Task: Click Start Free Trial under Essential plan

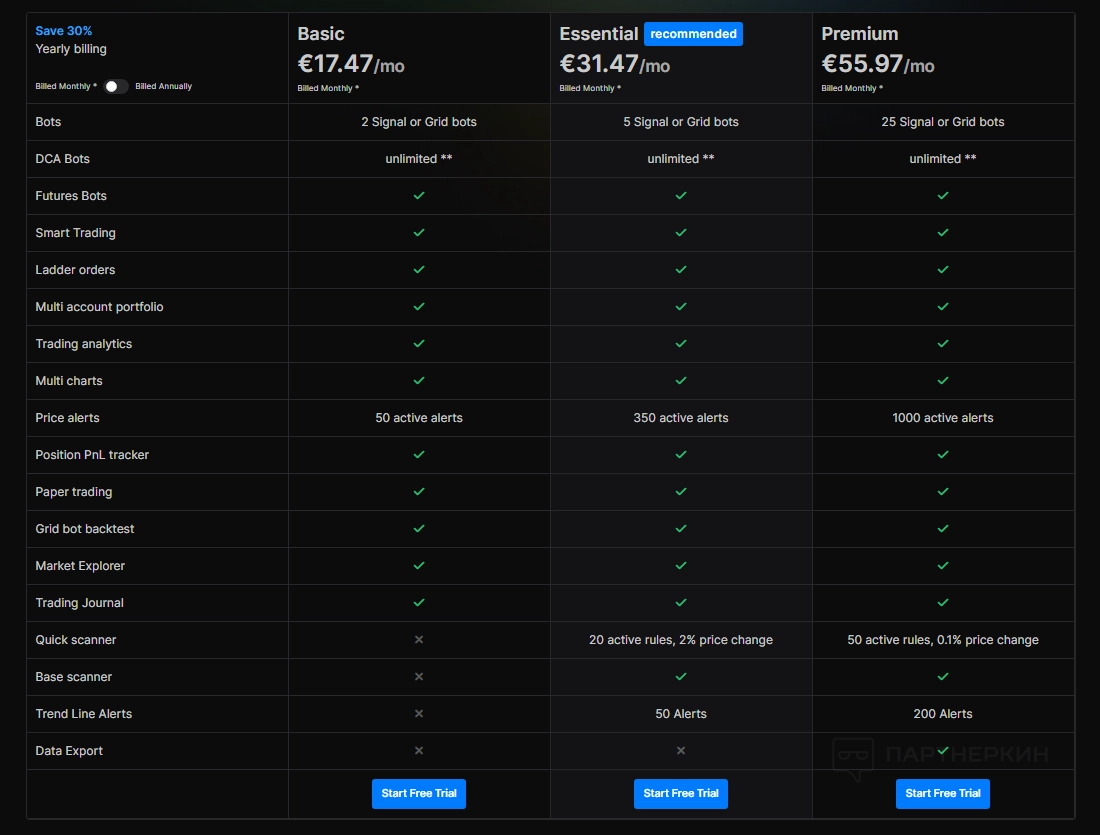Action: tap(681, 793)
